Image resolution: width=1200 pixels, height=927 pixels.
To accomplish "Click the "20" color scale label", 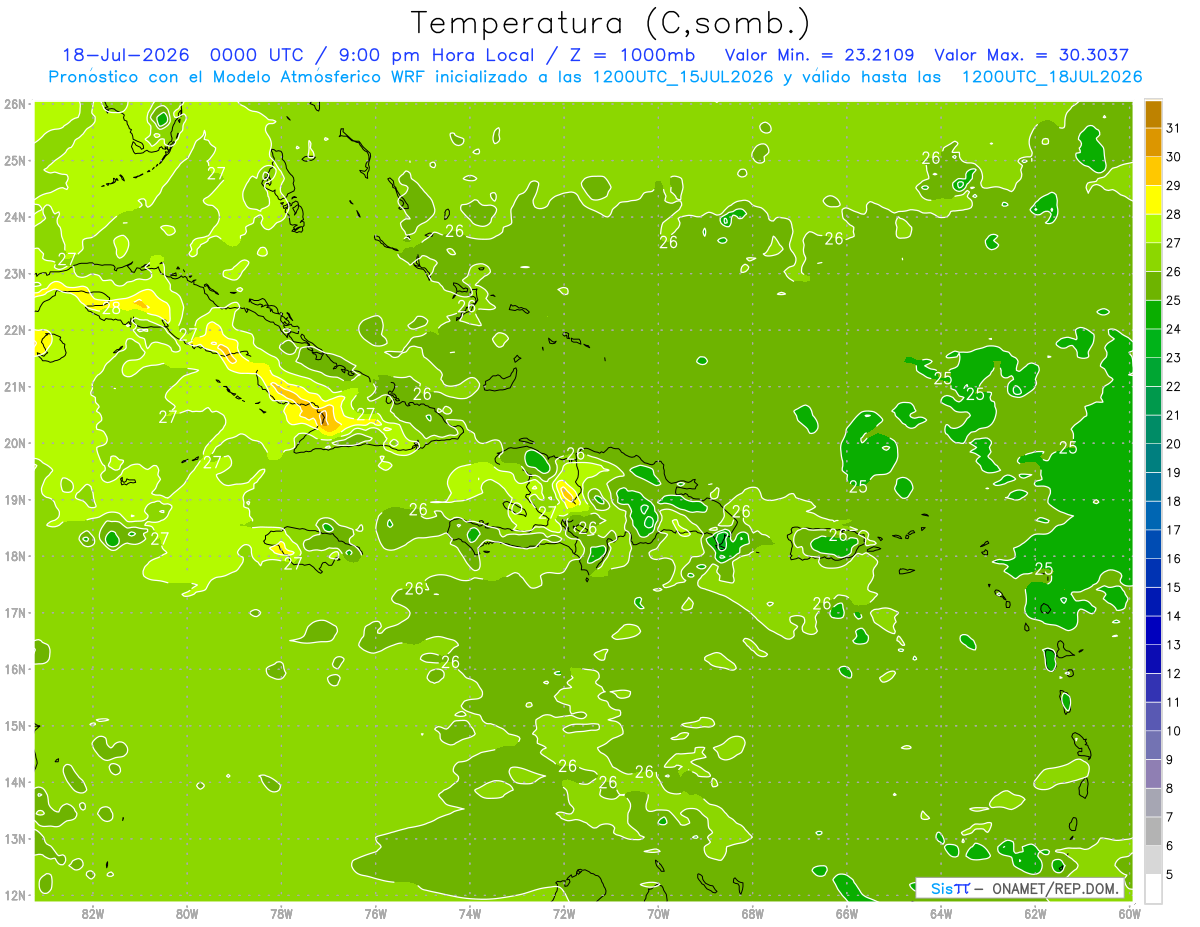I will pos(1174,444).
